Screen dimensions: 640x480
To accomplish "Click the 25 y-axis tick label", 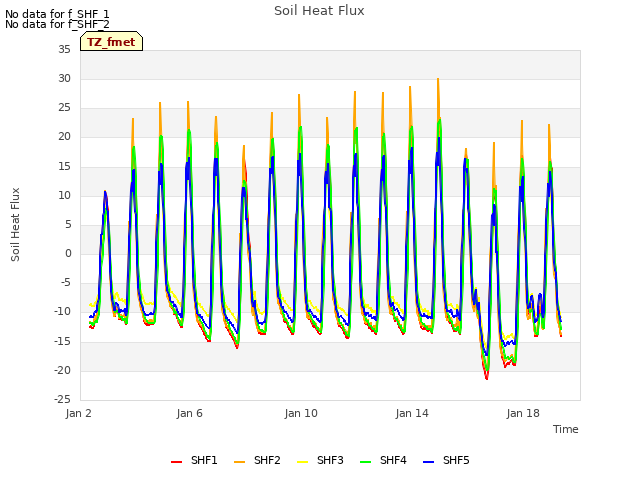I will tap(64, 108).
